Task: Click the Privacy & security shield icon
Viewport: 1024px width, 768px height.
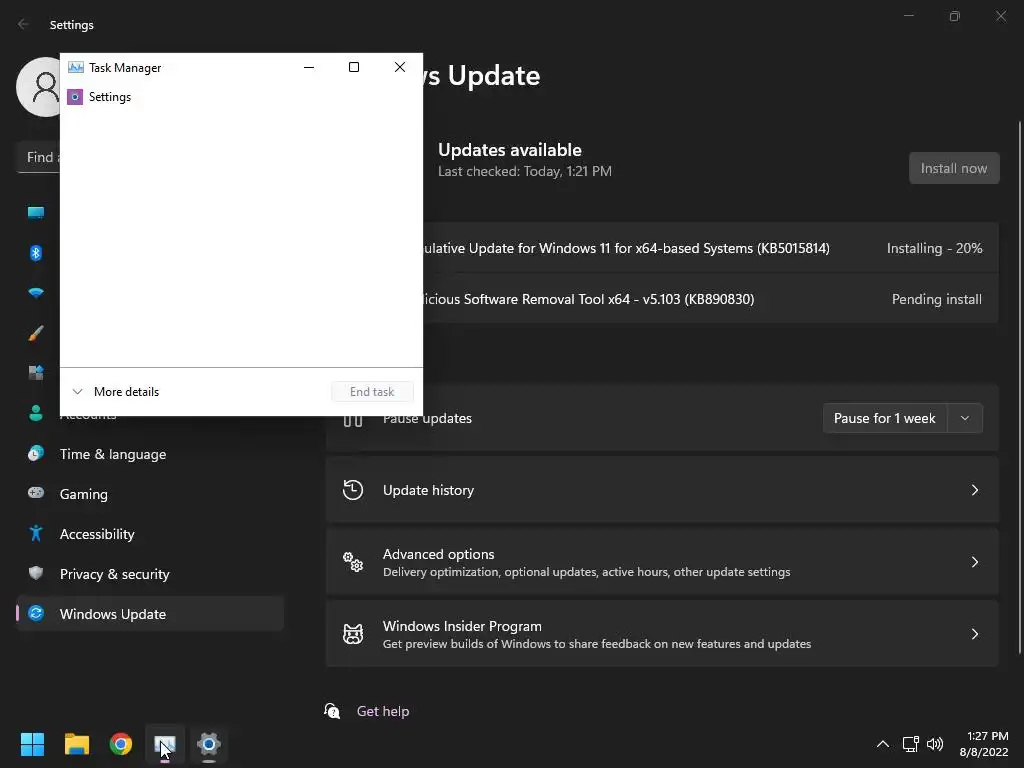Action: (x=36, y=573)
